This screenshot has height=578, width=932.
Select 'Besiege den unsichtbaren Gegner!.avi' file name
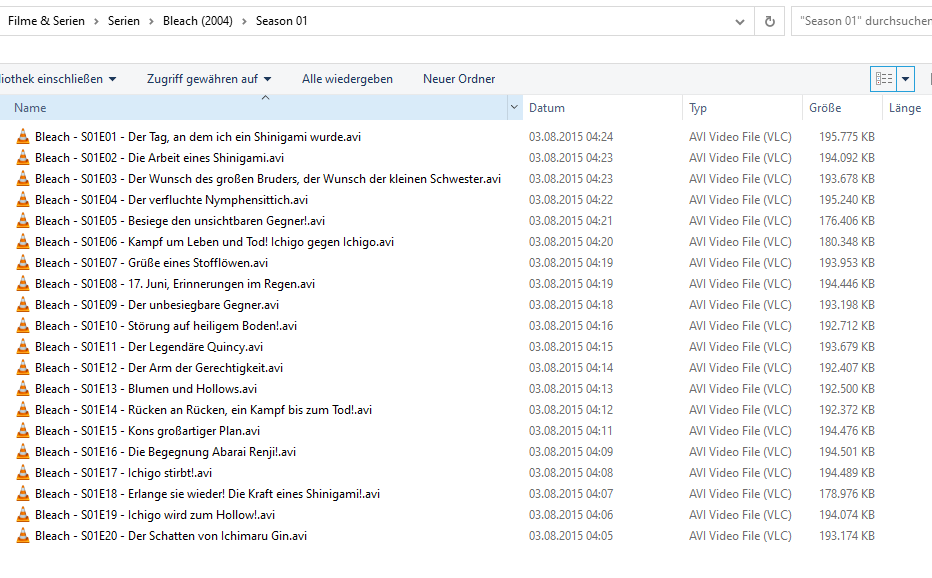click(x=226, y=221)
